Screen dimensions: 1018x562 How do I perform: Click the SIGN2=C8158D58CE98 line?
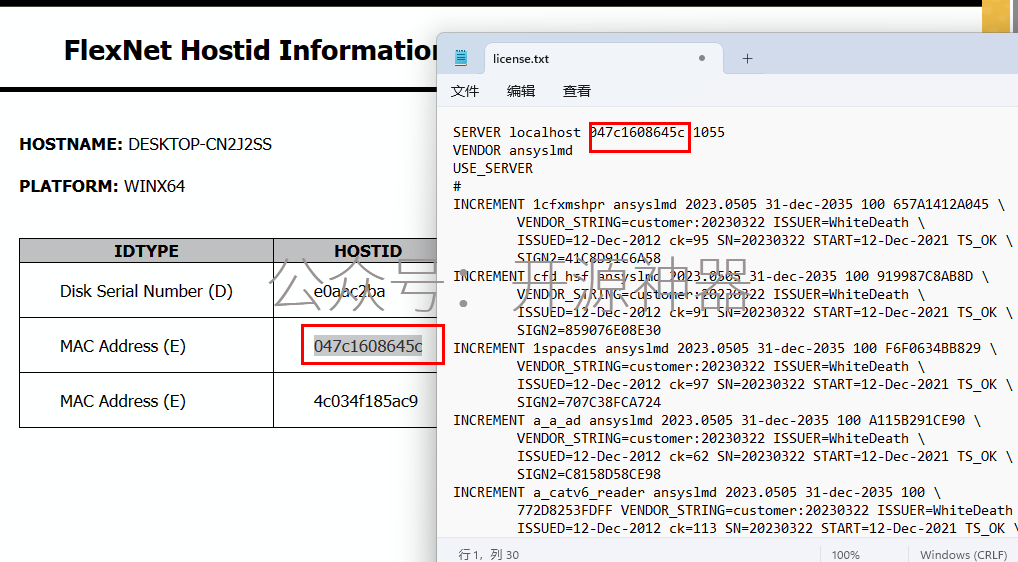[589, 474]
